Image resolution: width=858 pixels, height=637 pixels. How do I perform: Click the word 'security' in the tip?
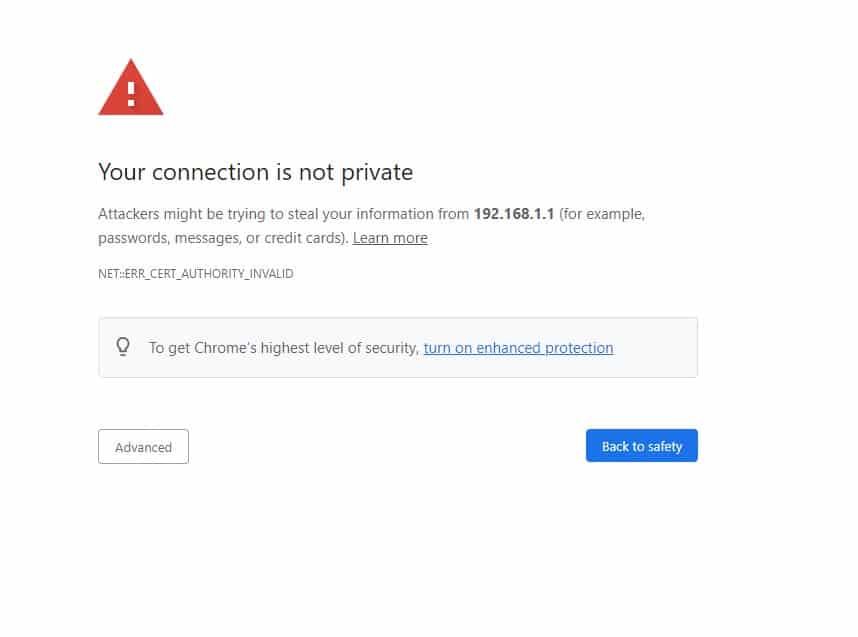[x=389, y=348]
